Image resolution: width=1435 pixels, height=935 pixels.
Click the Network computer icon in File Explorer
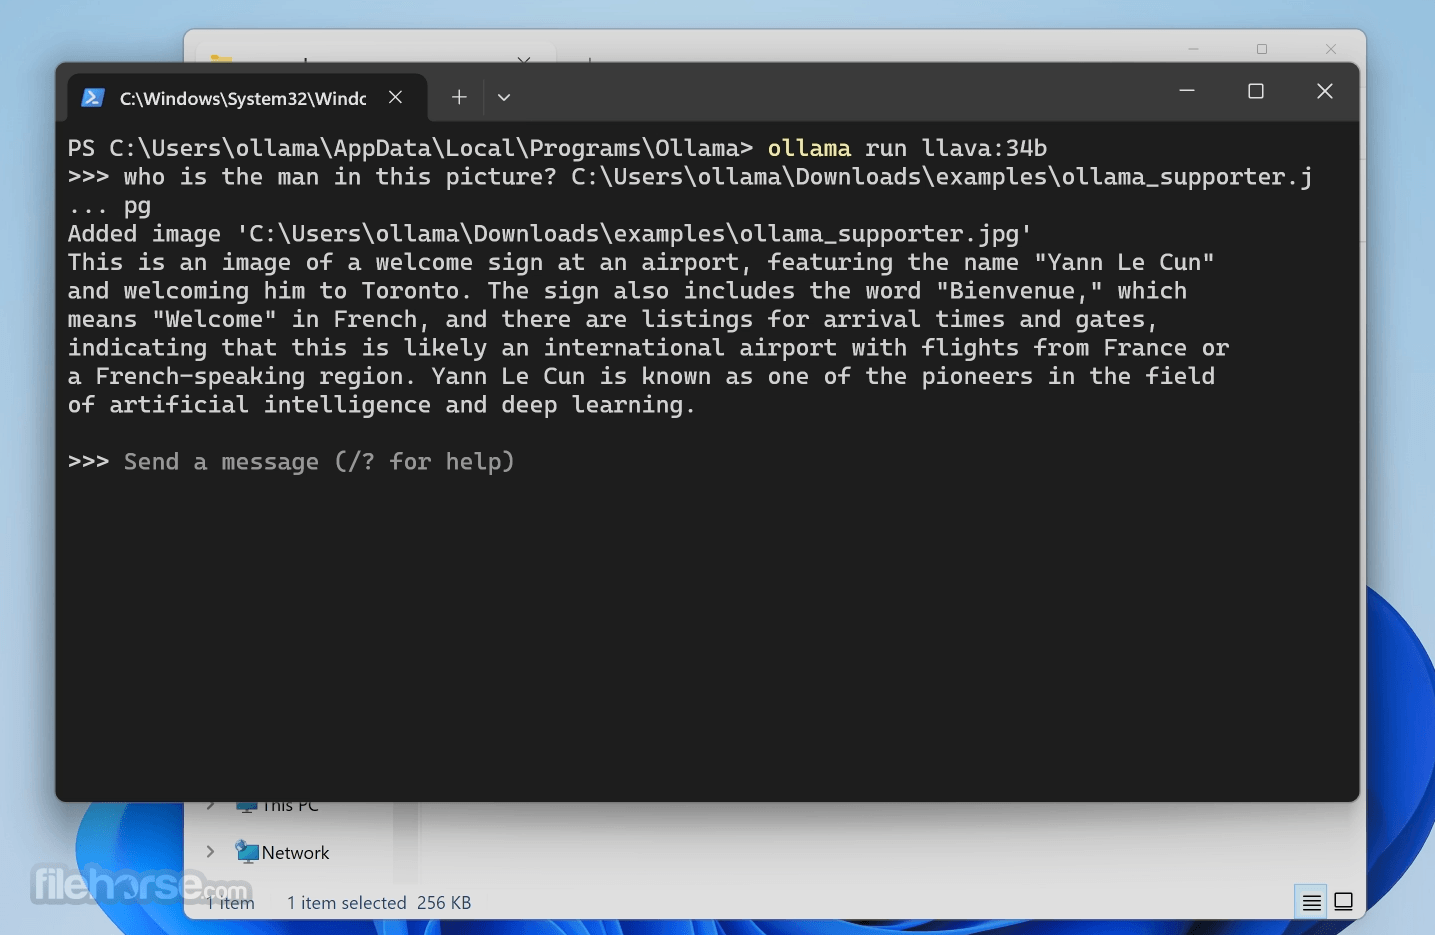point(247,852)
